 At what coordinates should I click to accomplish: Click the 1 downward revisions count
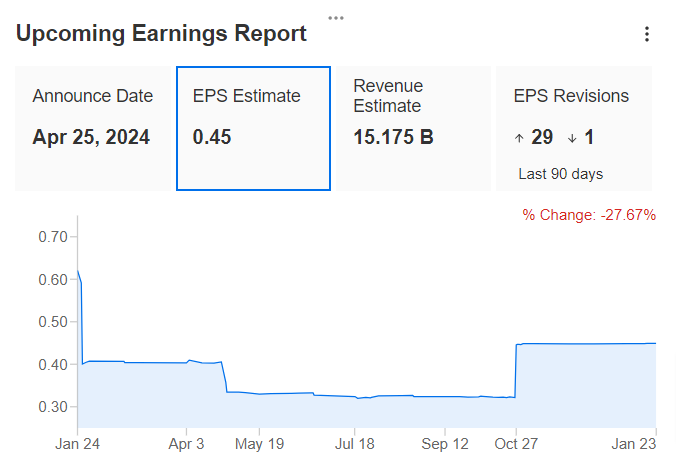click(589, 137)
